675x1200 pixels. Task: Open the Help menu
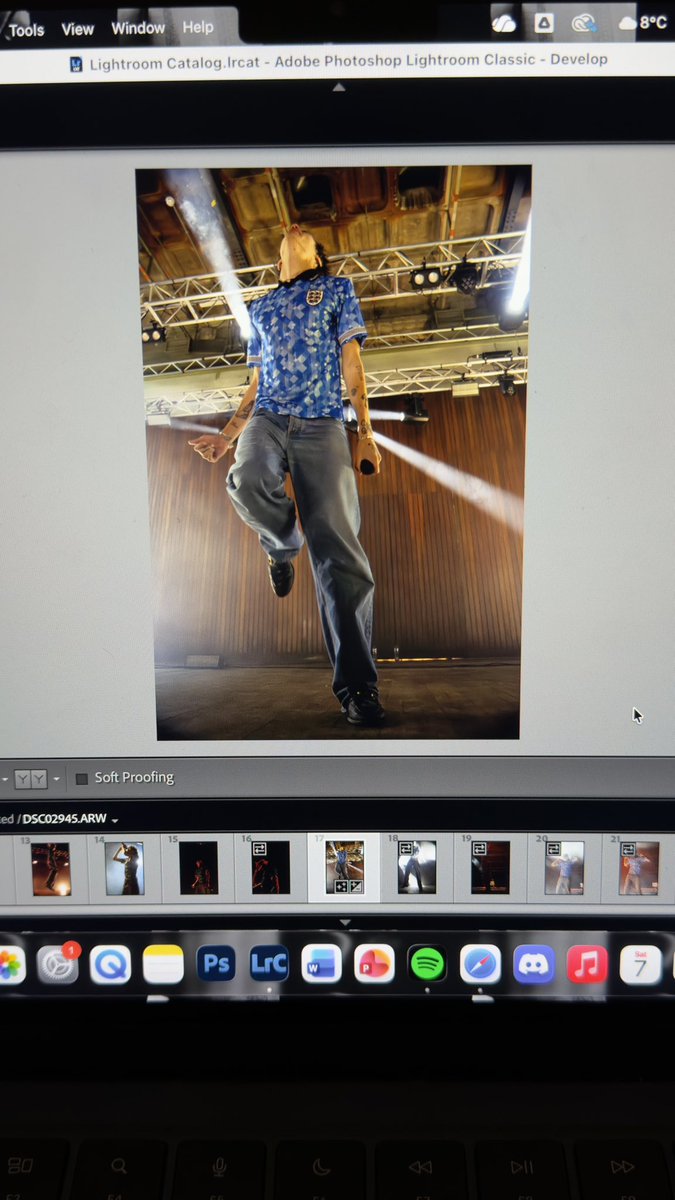198,27
